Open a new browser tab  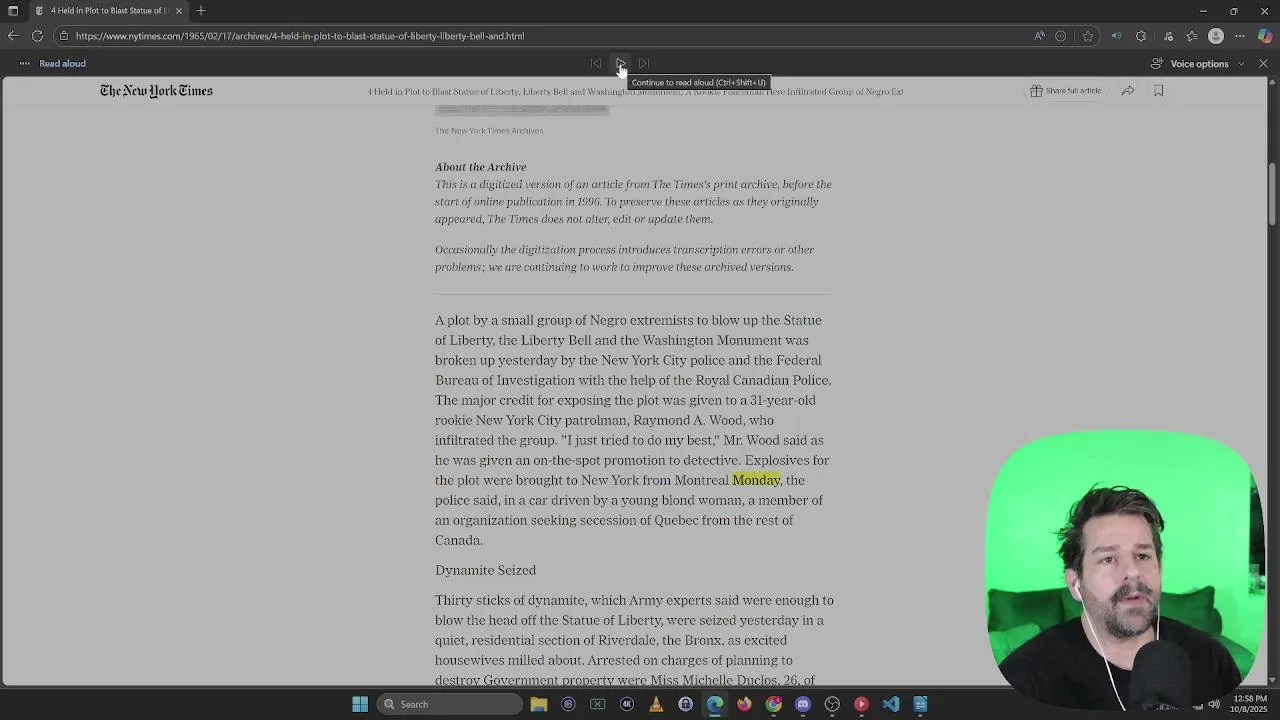(201, 11)
